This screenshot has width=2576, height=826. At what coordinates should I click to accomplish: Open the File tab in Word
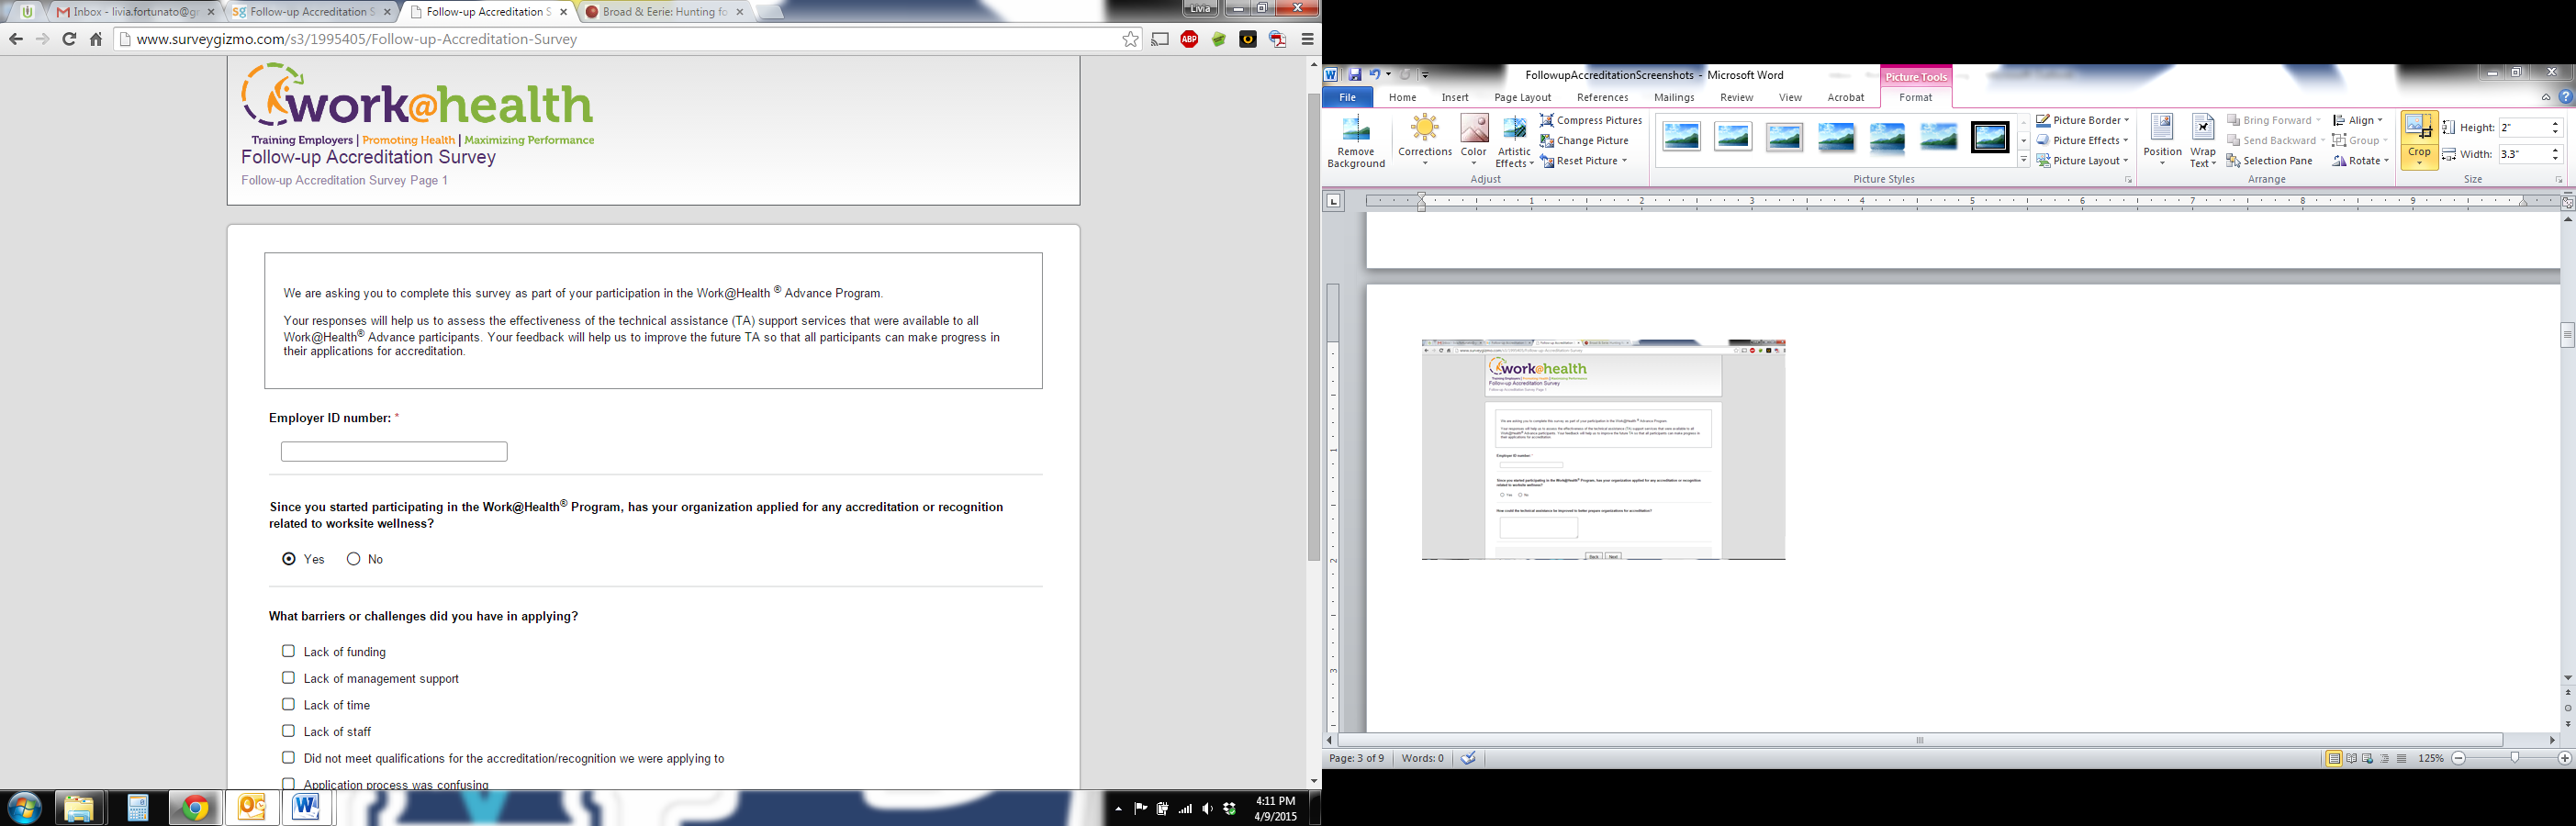click(1347, 97)
